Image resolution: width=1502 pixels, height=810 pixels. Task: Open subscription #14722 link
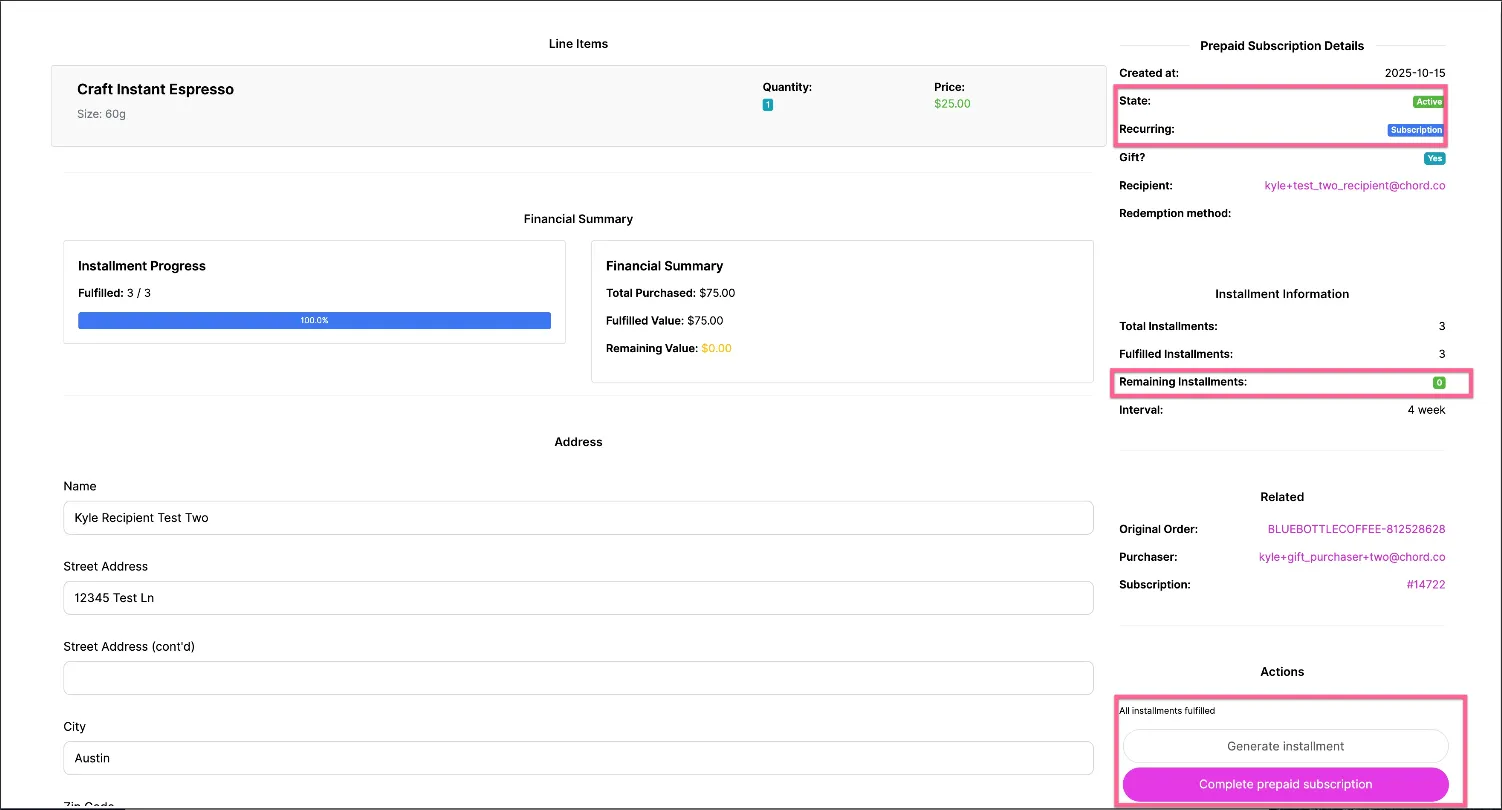[1426, 585]
